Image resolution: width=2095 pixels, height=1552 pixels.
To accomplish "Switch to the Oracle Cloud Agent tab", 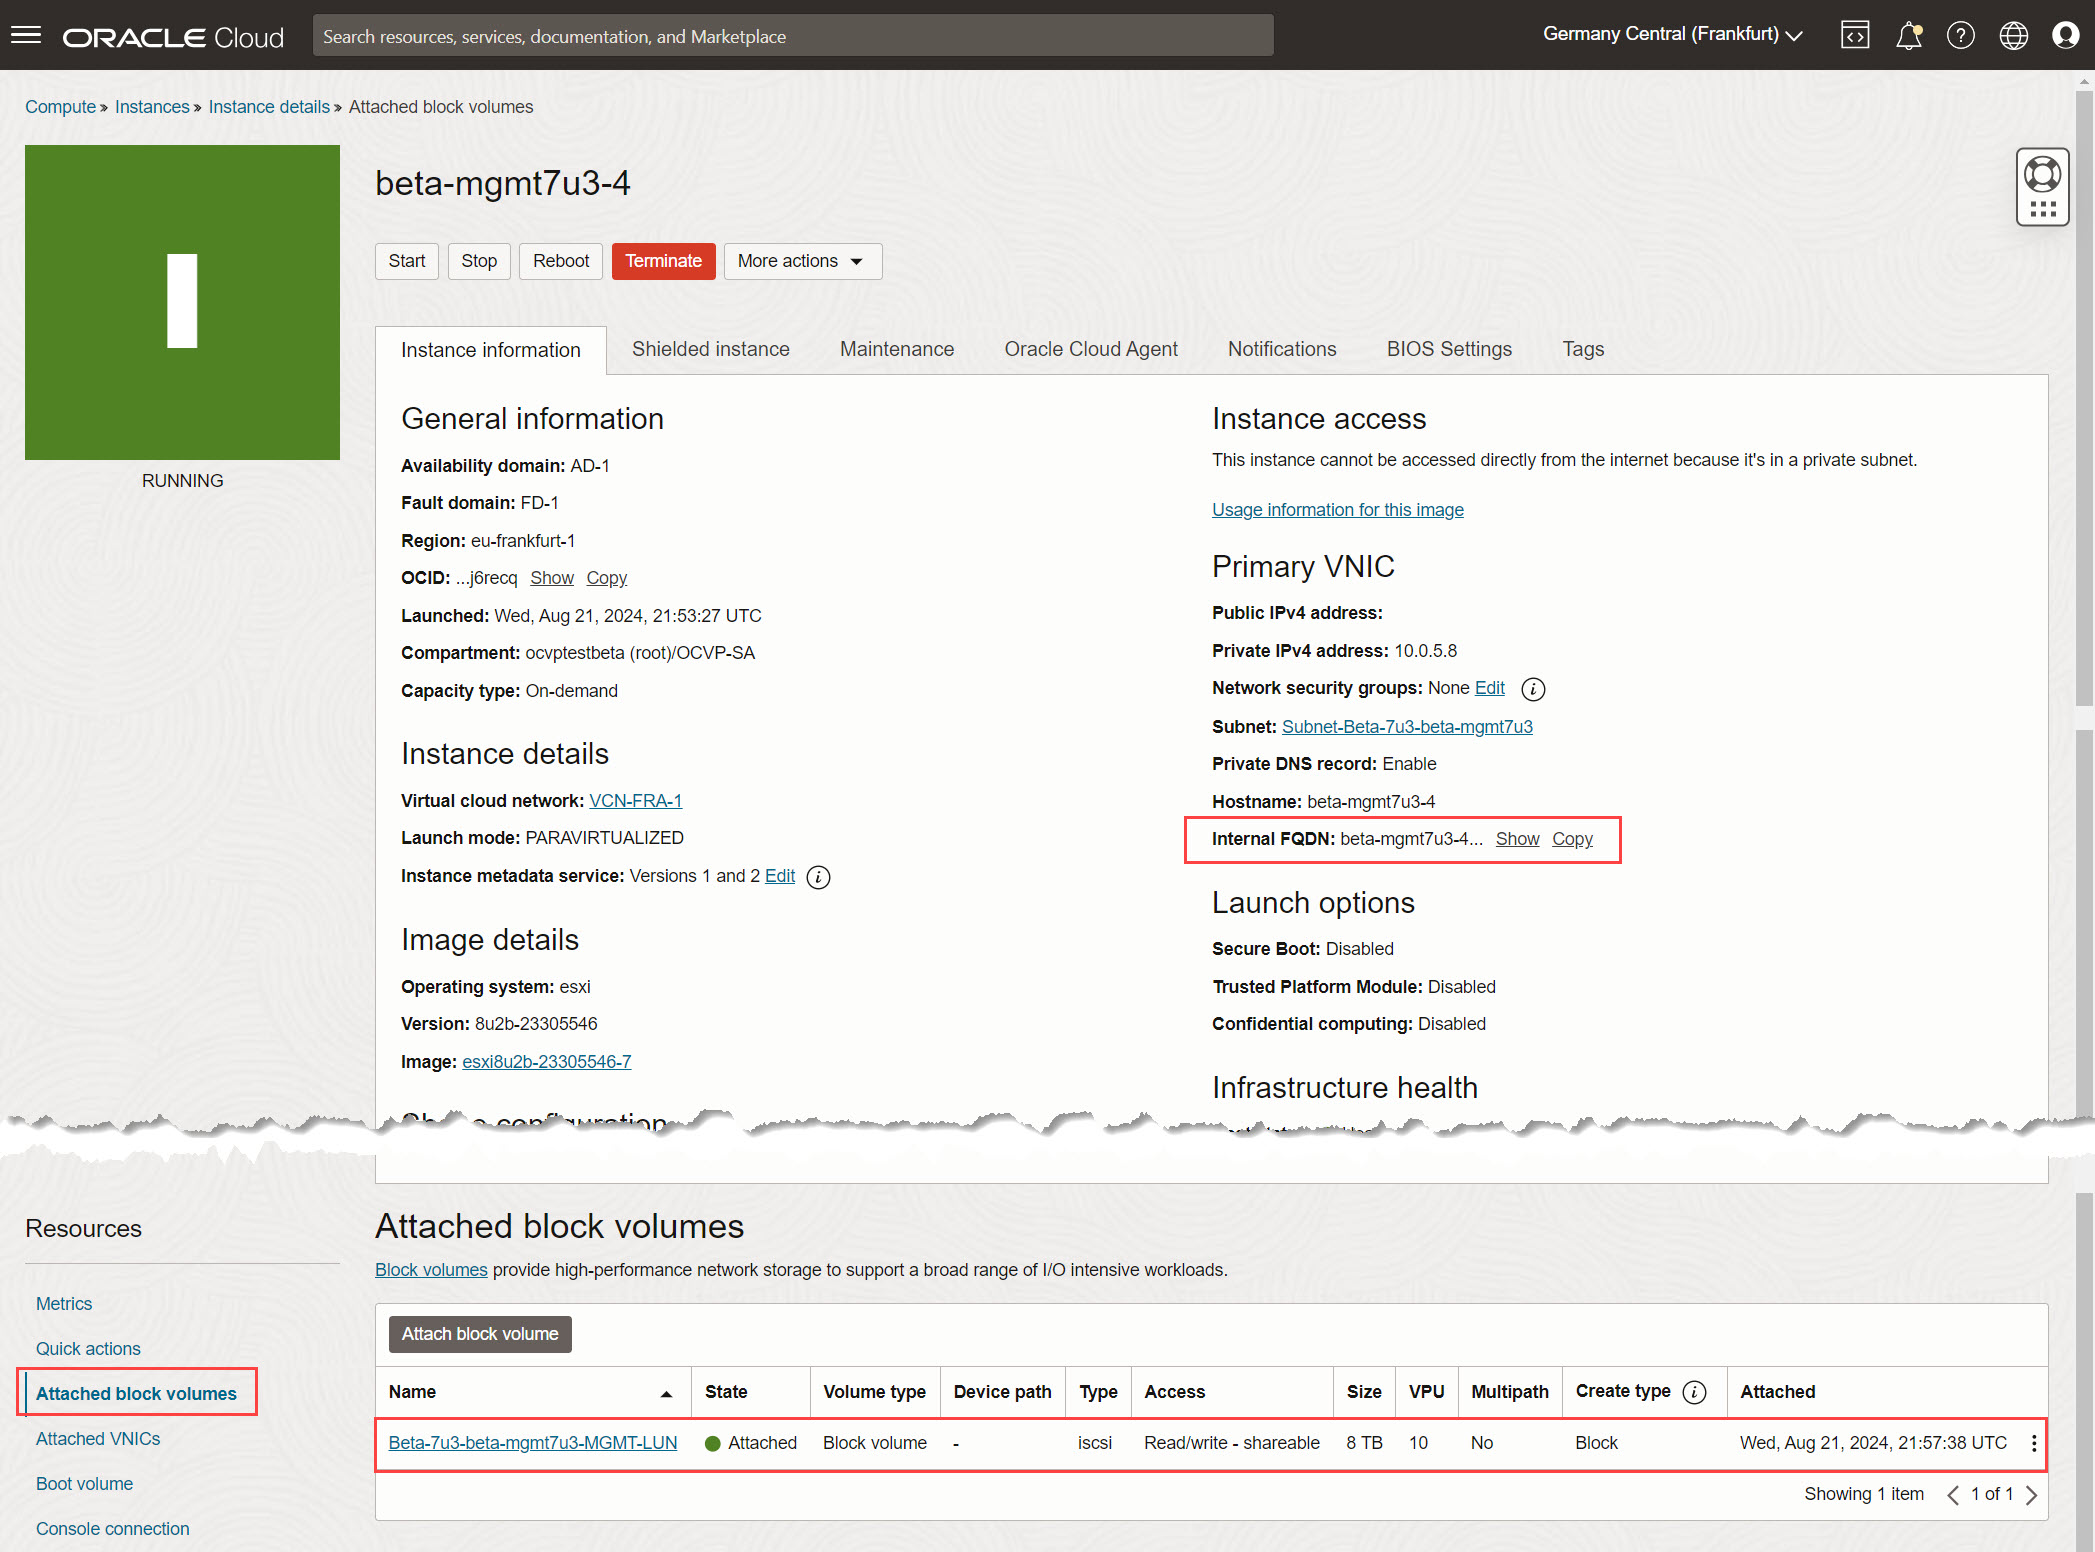I will pos(1090,349).
